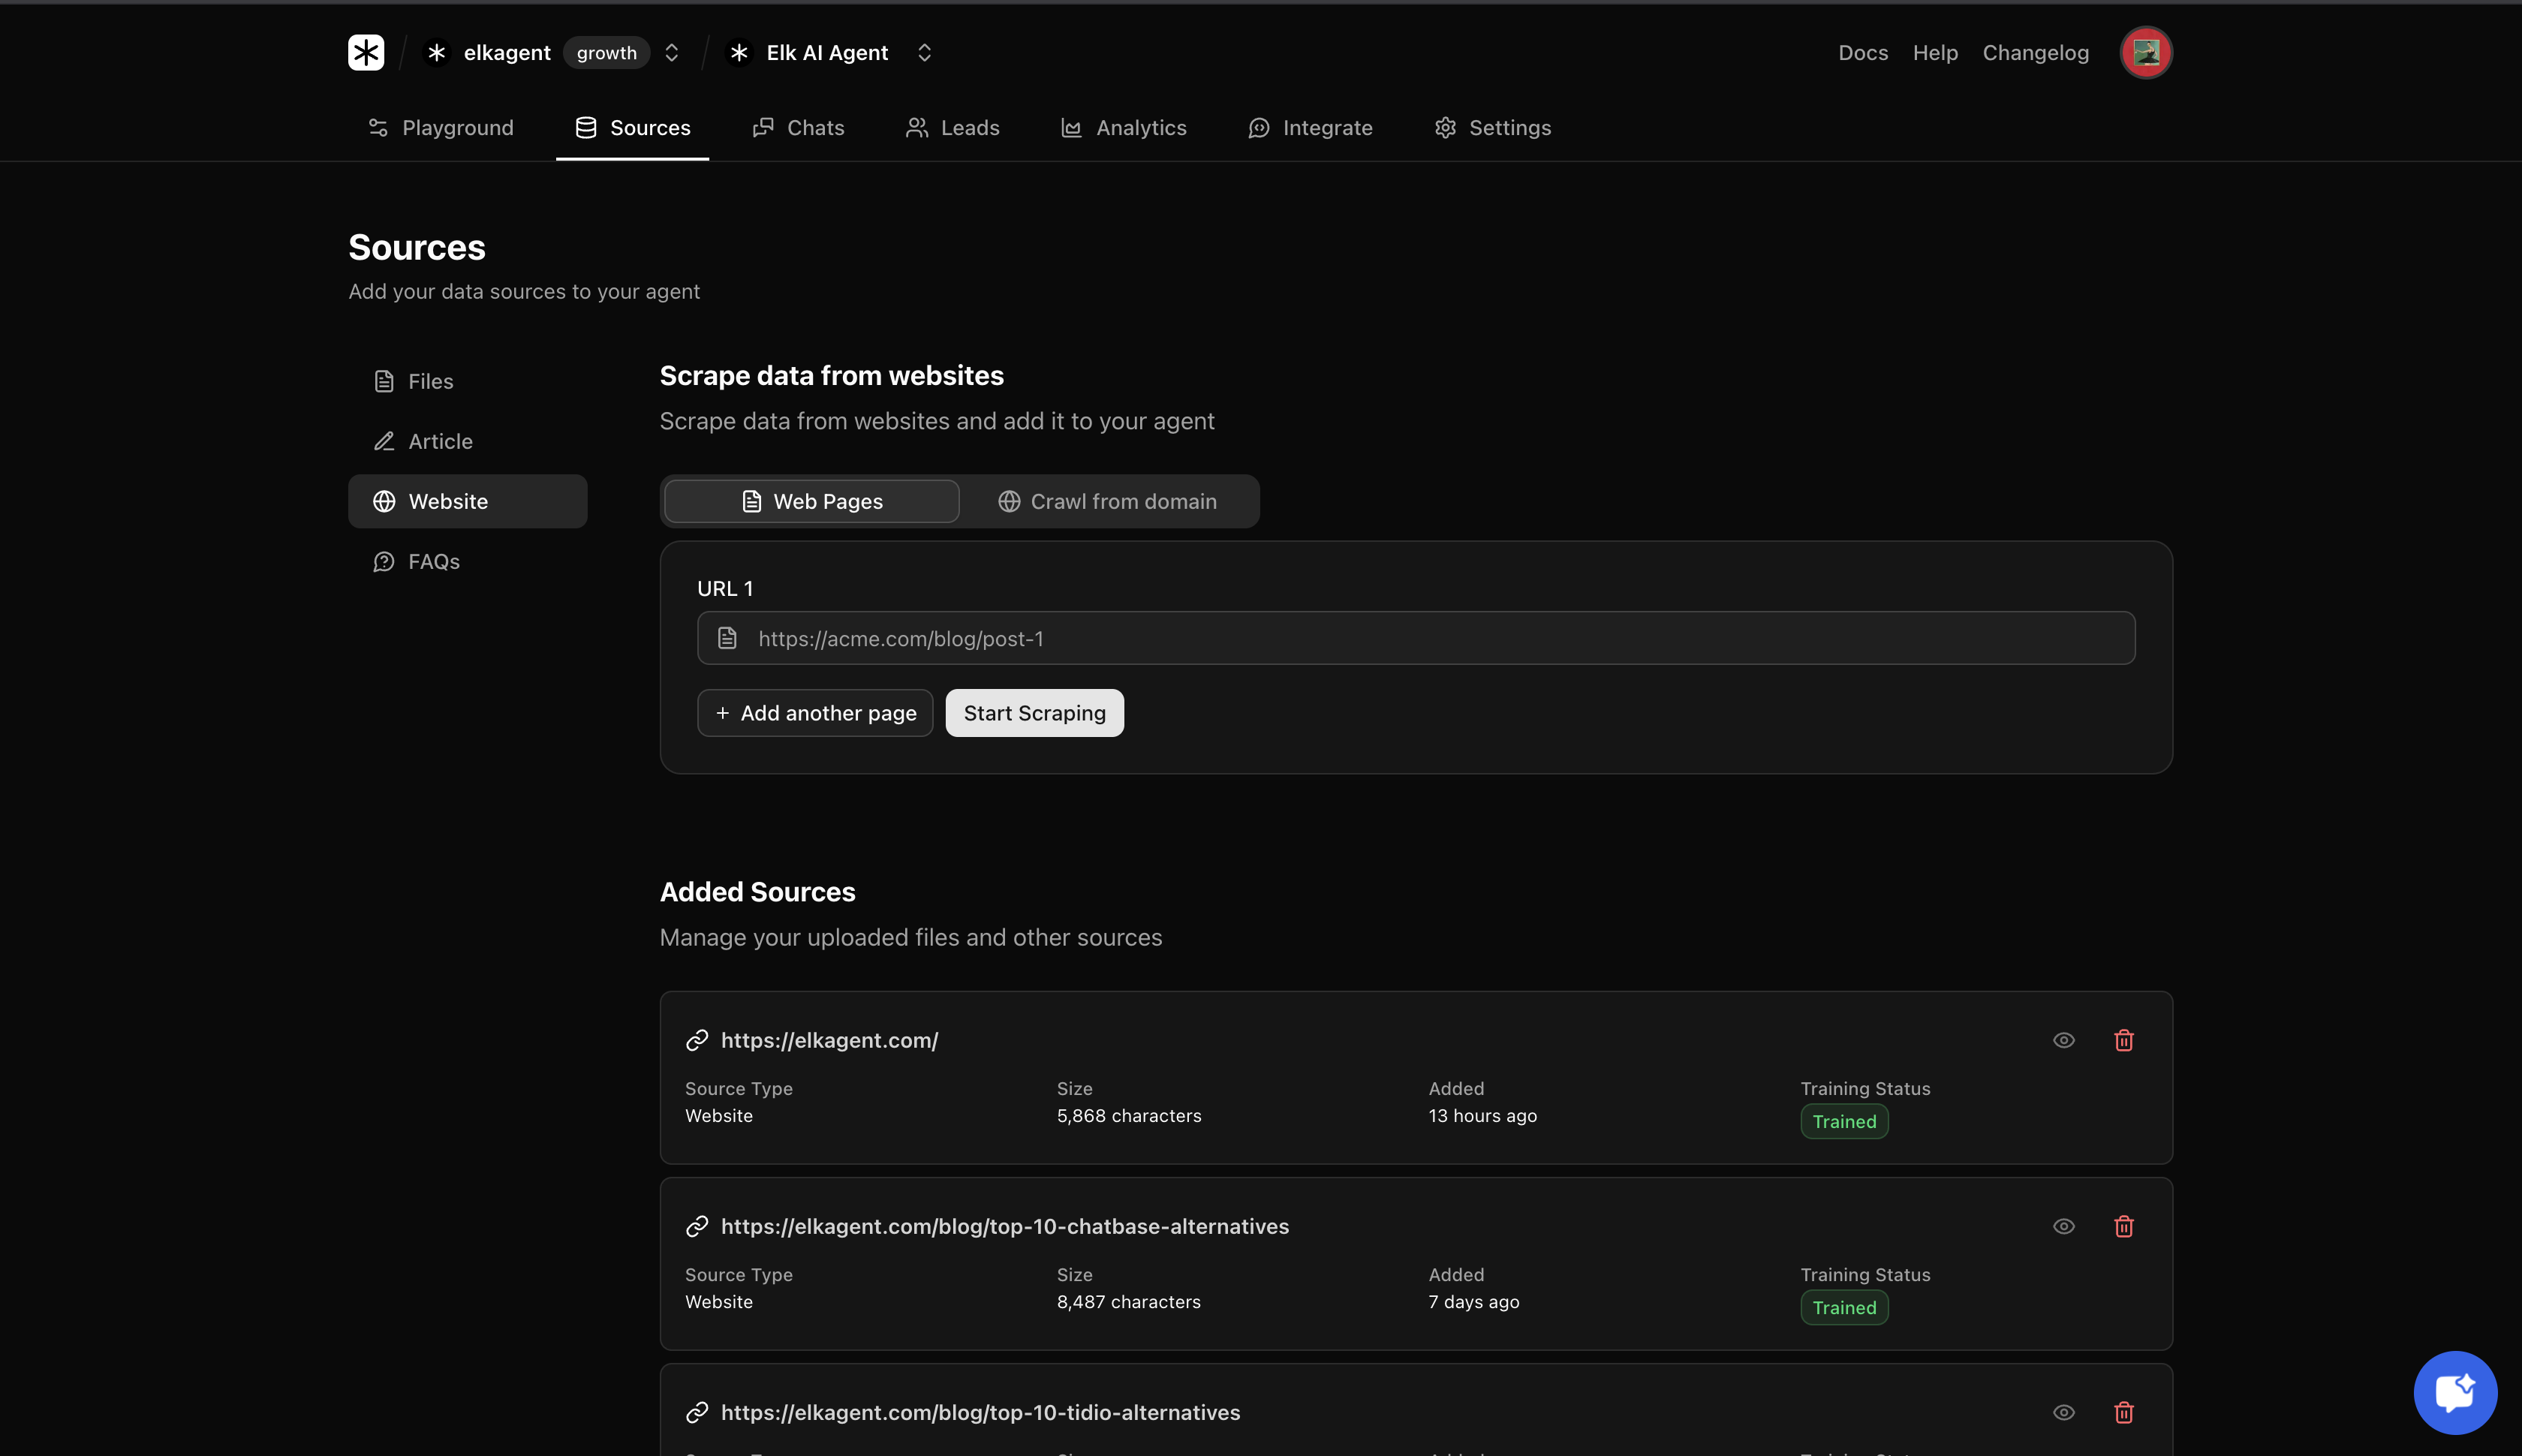Click the elkagent workspace name
This screenshot has height=1456, width=2522.
pyautogui.click(x=507, y=53)
